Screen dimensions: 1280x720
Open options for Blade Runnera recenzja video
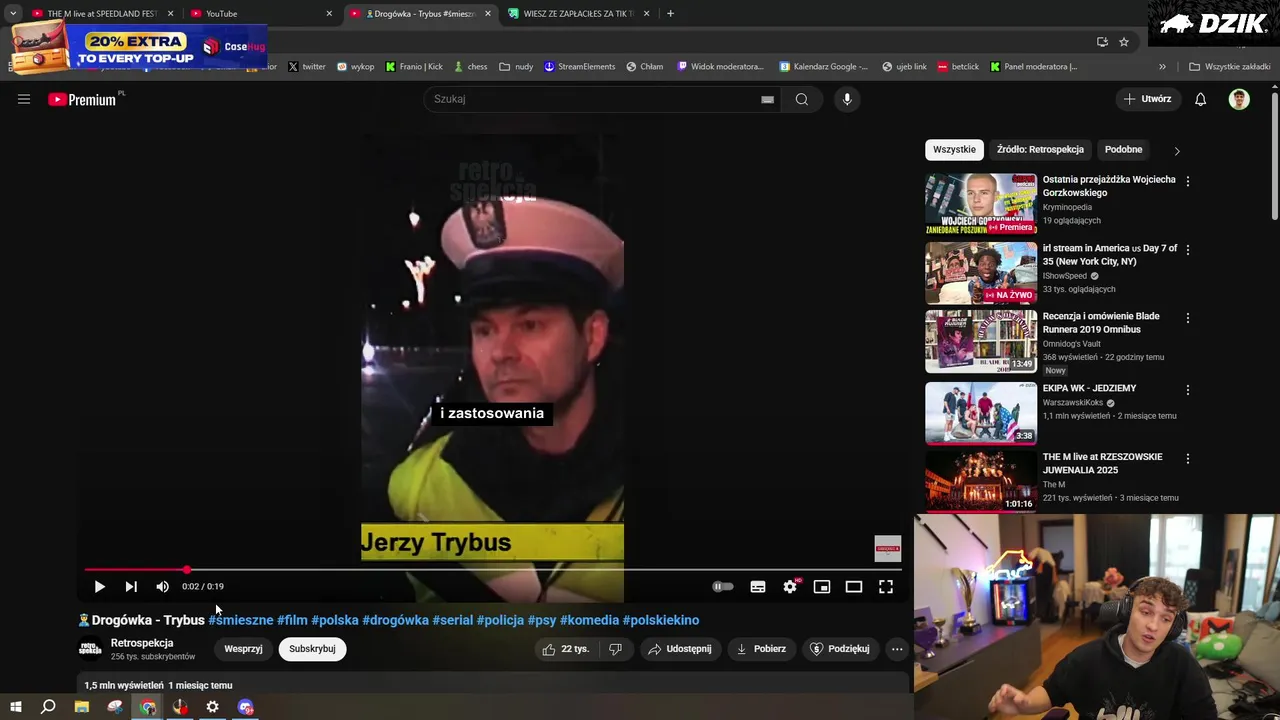pyautogui.click(x=1188, y=318)
